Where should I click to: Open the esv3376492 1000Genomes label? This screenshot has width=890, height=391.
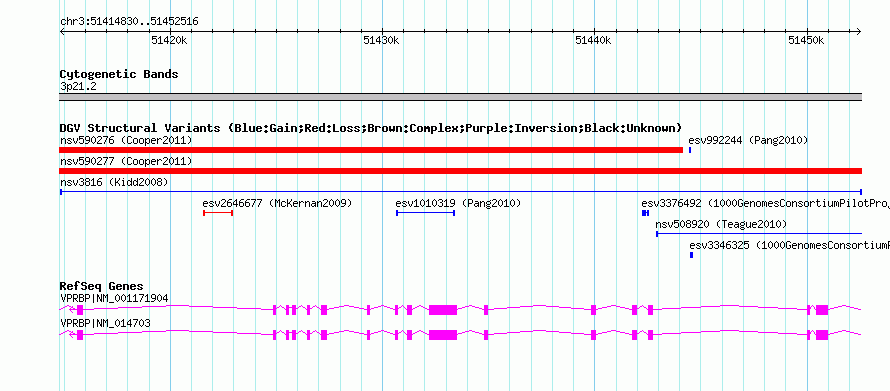pos(765,203)
